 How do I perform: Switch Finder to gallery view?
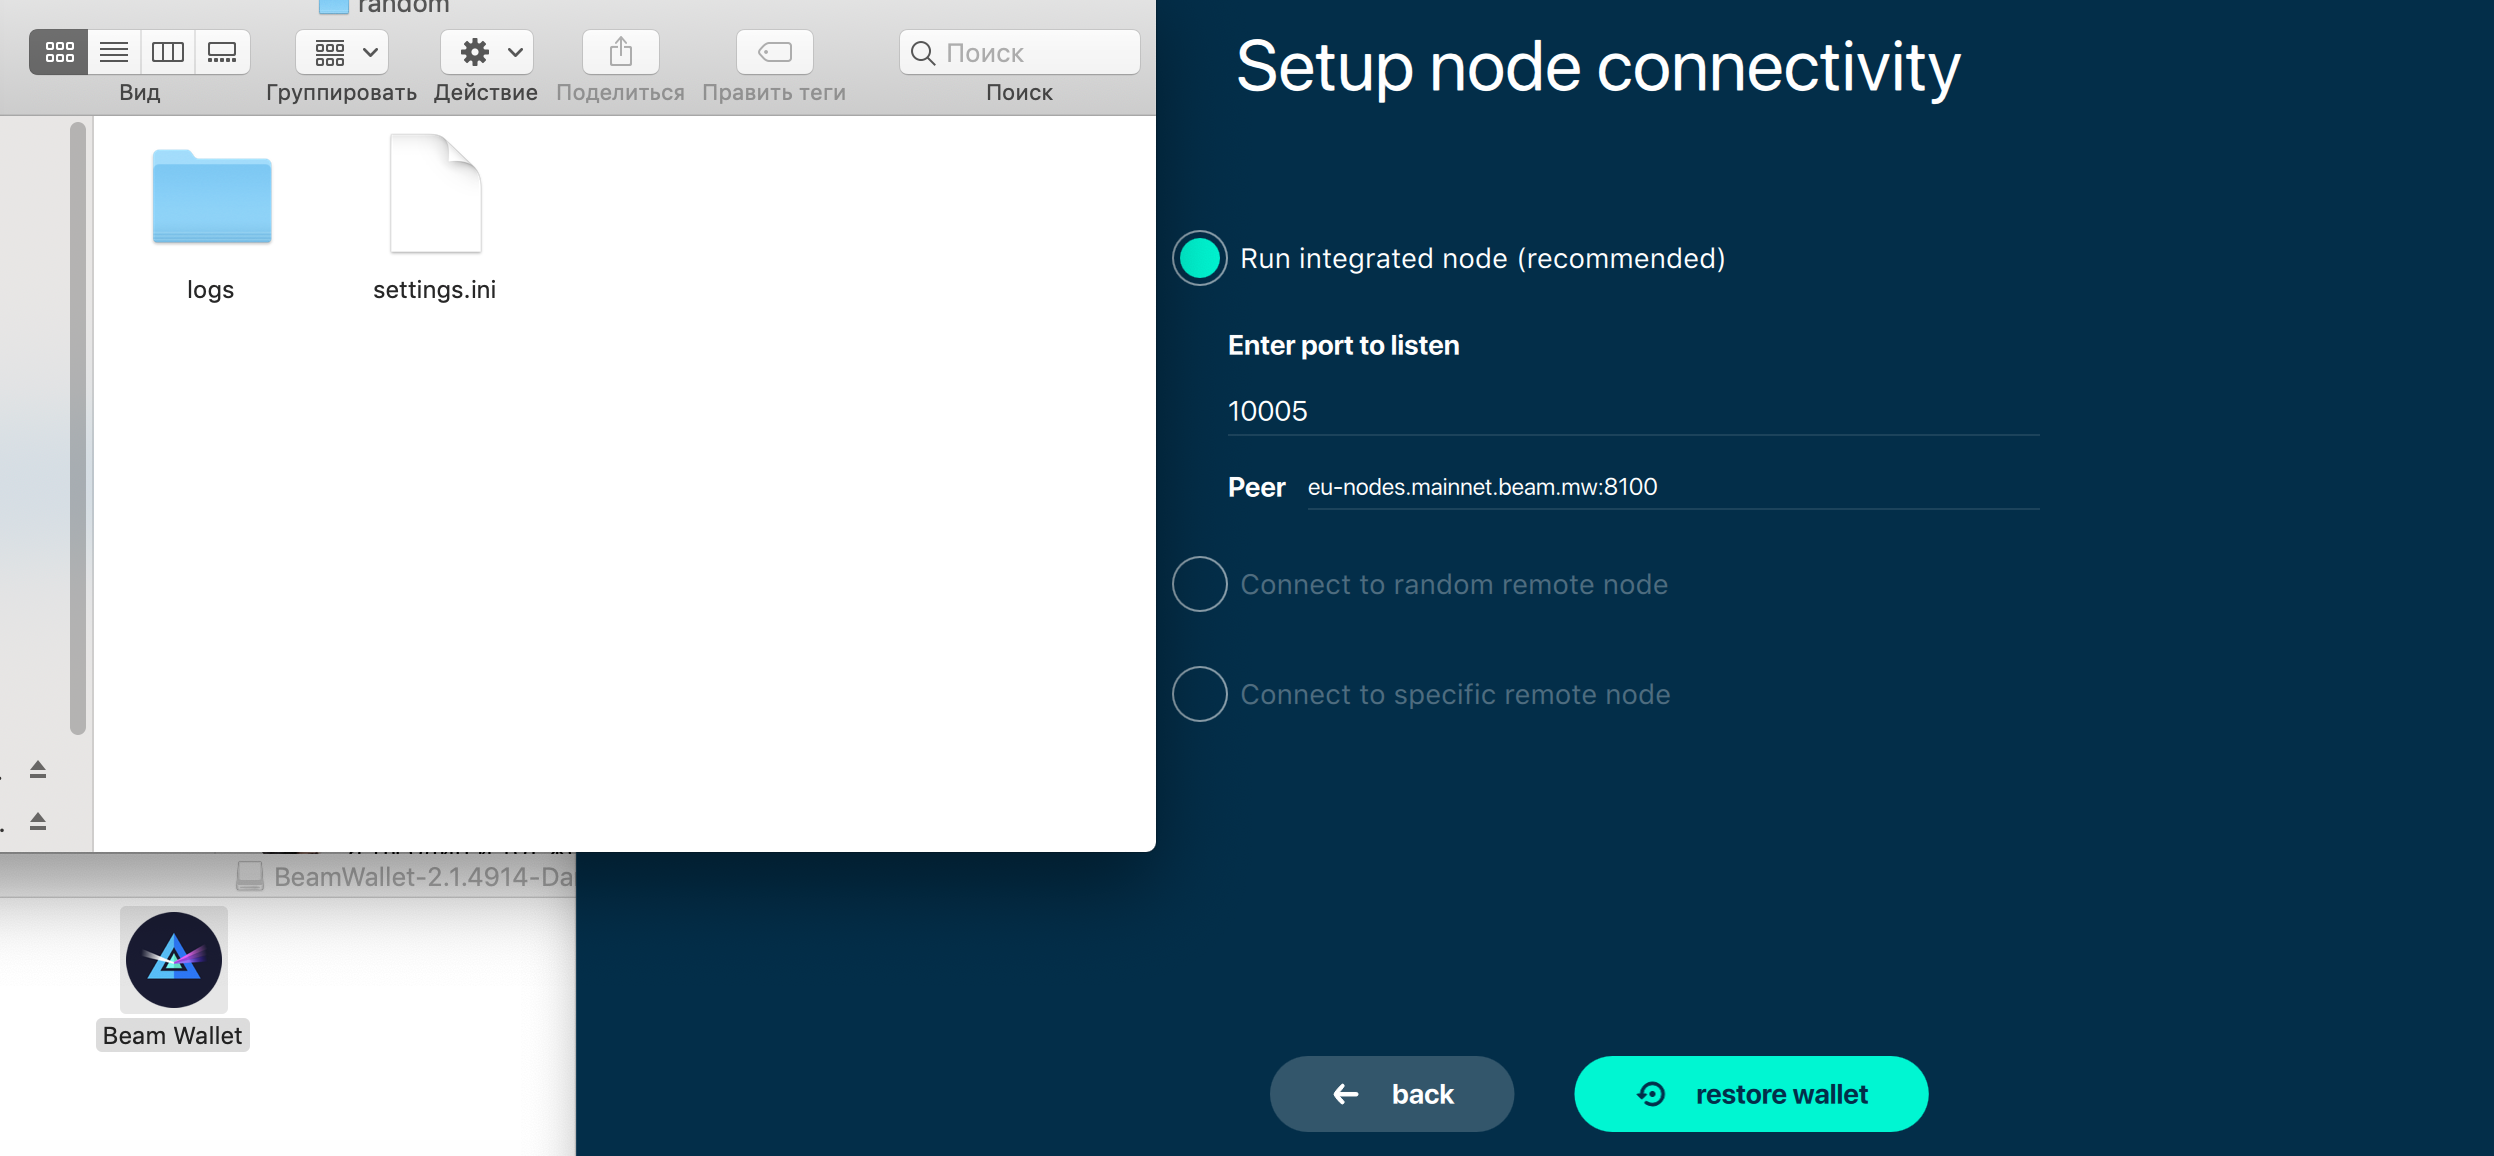point(222,52)
